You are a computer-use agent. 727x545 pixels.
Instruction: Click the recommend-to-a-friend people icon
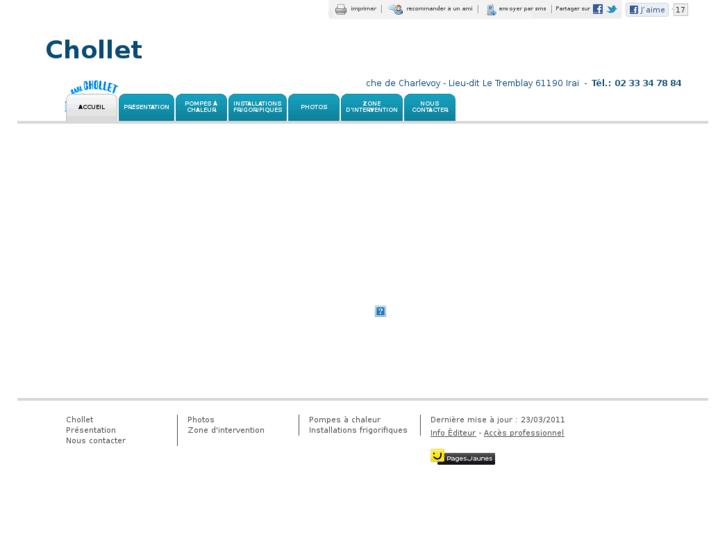tap(395, 9)
